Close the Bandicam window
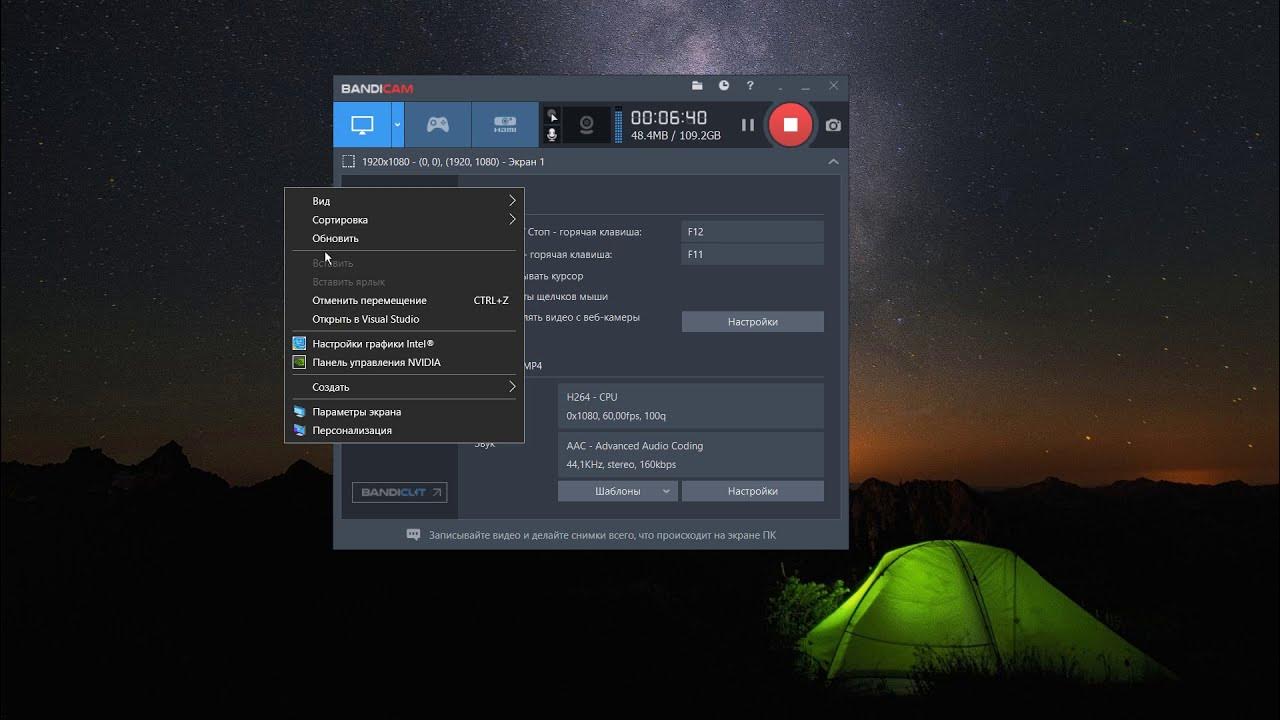The height and width of the screenshot is (720, 1280). coord(833,87)
